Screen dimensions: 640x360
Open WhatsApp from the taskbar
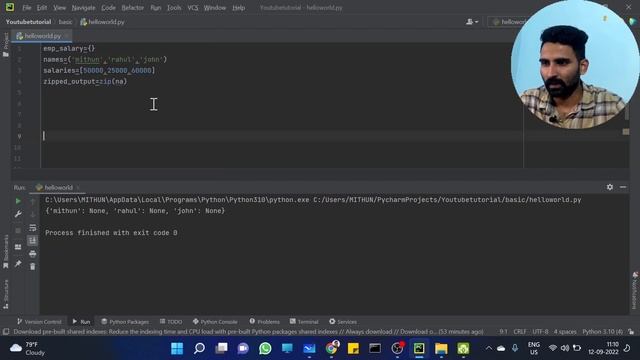(265, 349)
